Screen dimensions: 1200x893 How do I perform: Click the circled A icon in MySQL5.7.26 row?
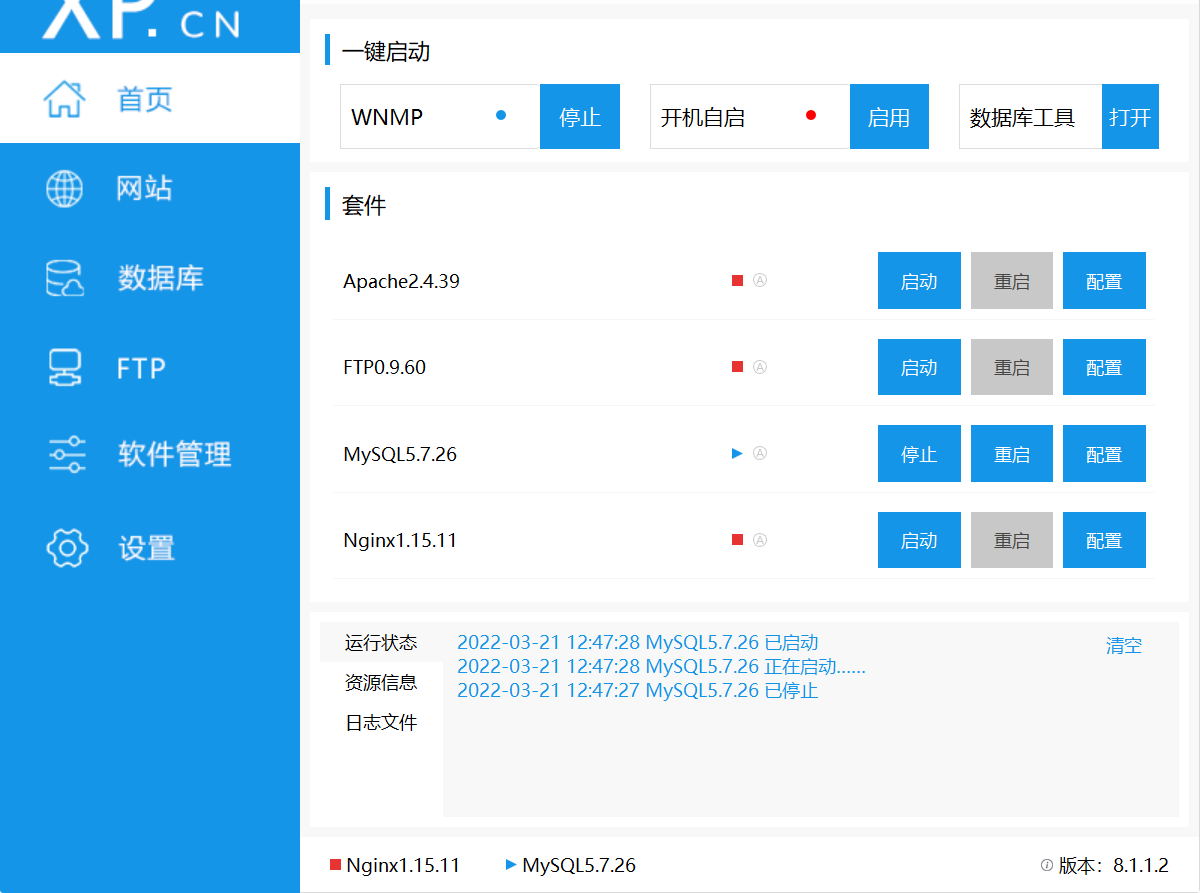point(759,454)
